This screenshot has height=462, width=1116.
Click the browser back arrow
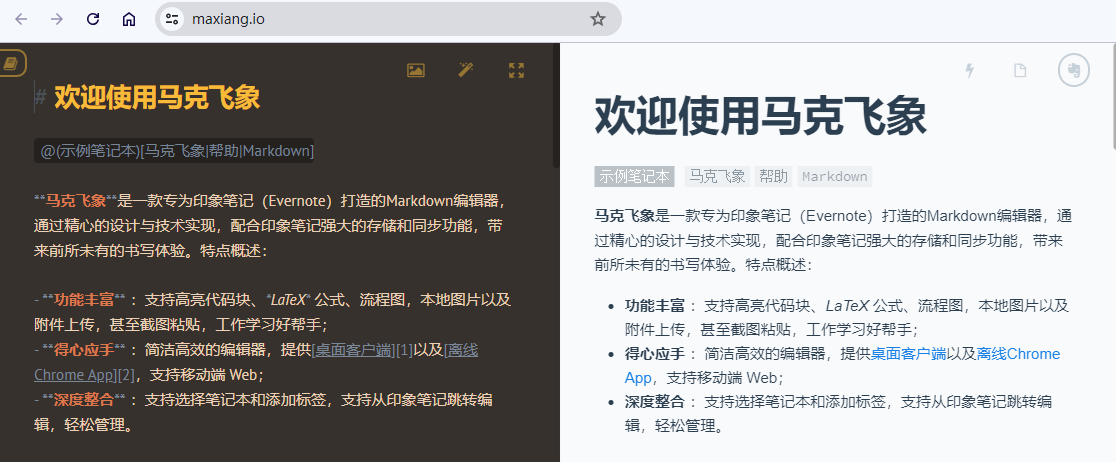click(21, 19)
